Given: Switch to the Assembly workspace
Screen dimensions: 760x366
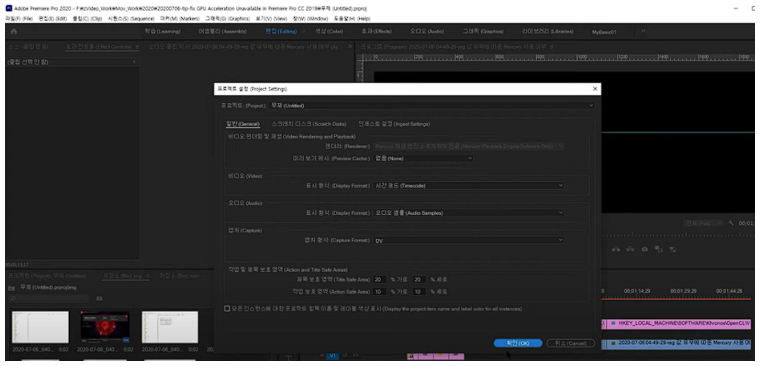Looking at the screenshot, I should point(222,32).
